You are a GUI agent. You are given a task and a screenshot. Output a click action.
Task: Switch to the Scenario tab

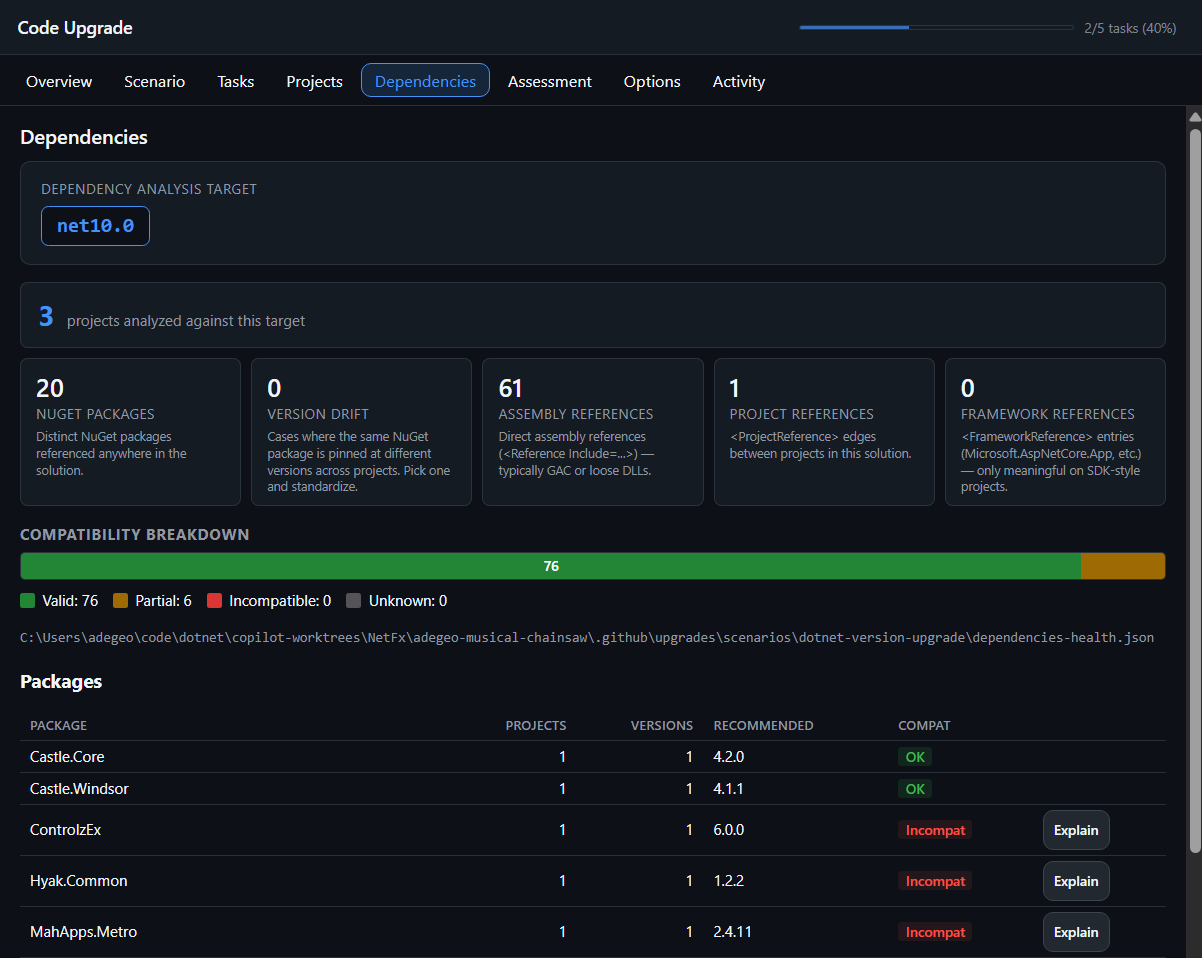(154, 82)
